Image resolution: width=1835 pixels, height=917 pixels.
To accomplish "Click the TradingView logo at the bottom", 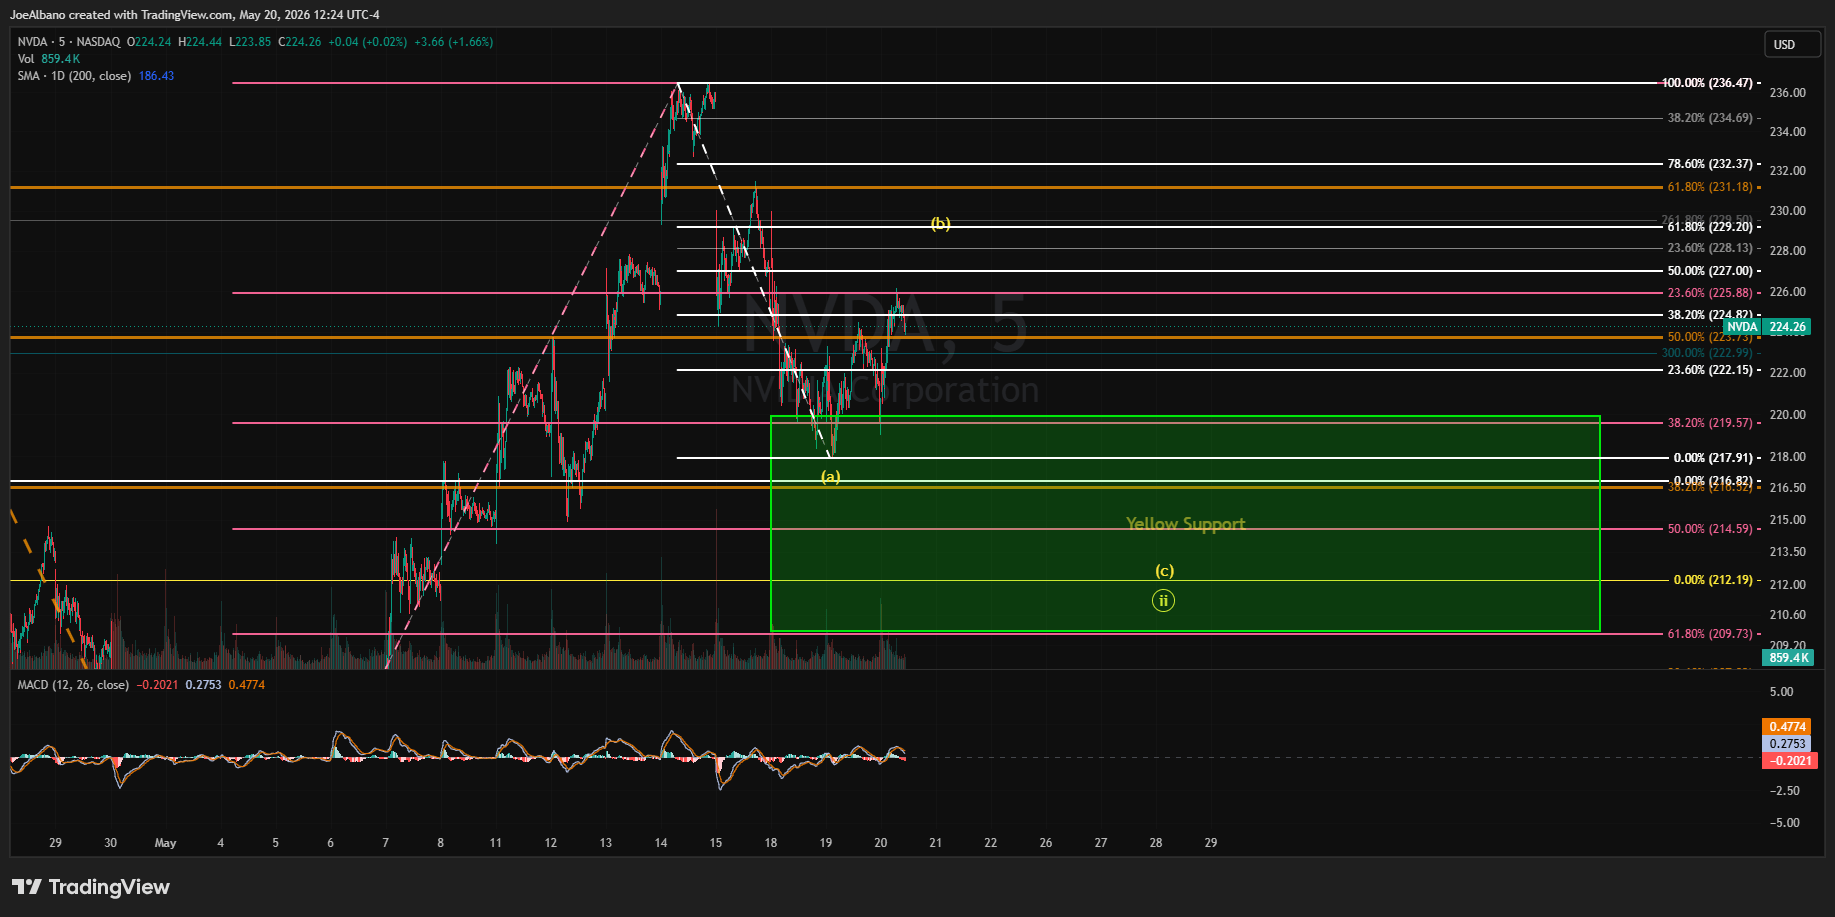I will (91, 887).
